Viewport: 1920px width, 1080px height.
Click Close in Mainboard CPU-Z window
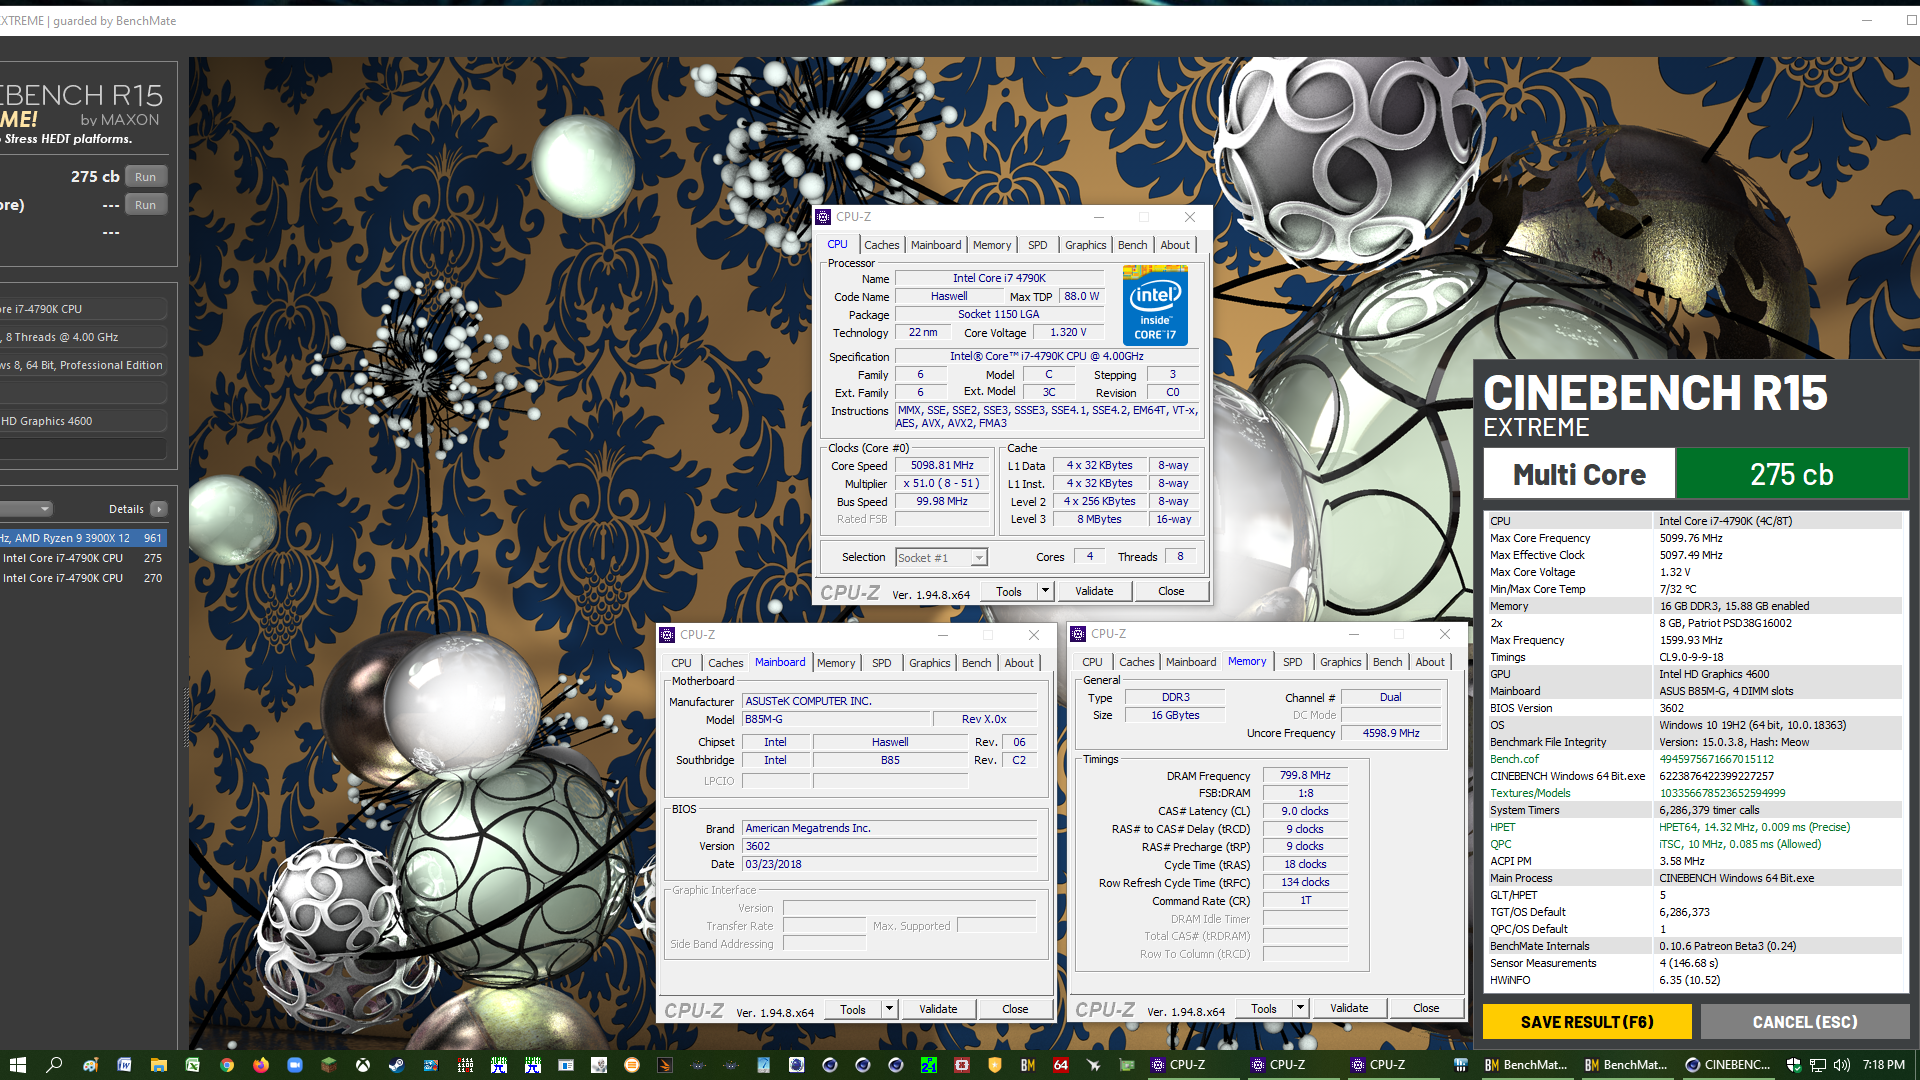pos(1015,1009)
